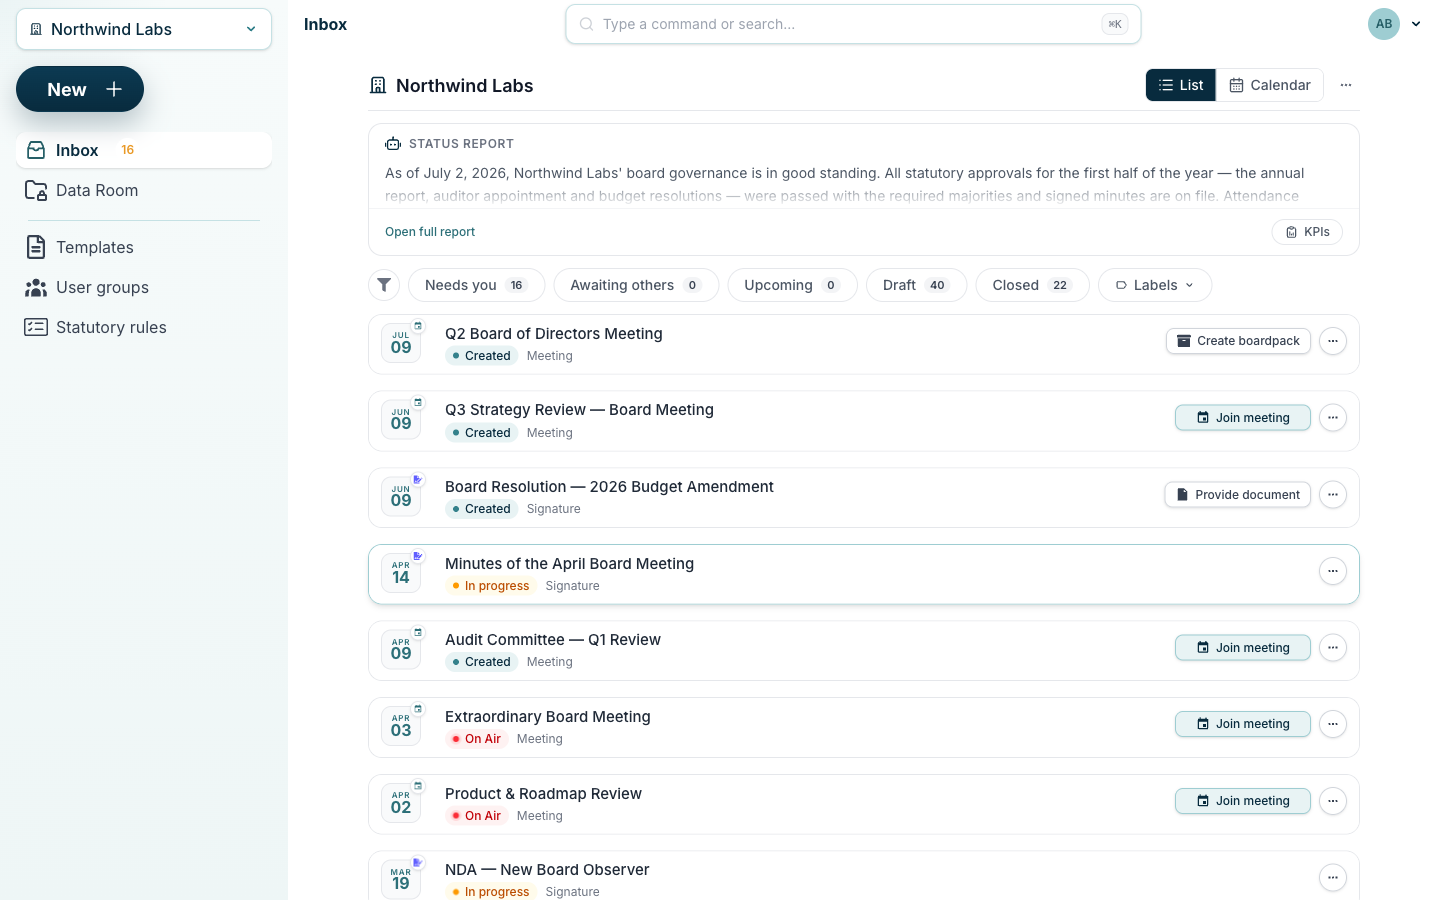
Task: Filter by Draft 40
Action: (916, 285)
